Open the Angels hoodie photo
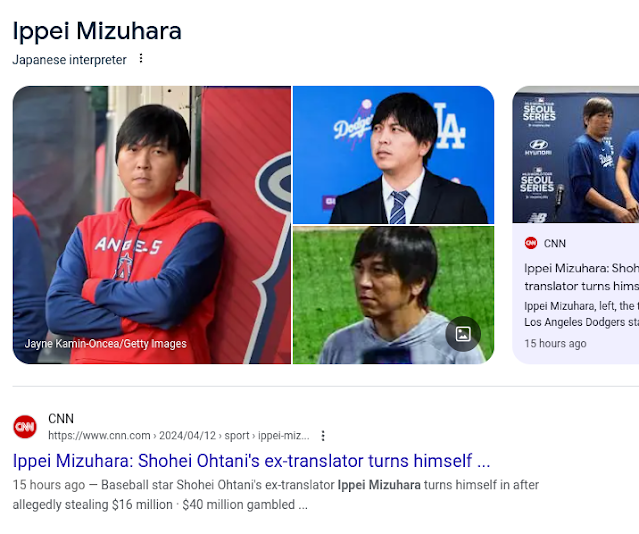The image size is (639, 534). click(152, 225)
